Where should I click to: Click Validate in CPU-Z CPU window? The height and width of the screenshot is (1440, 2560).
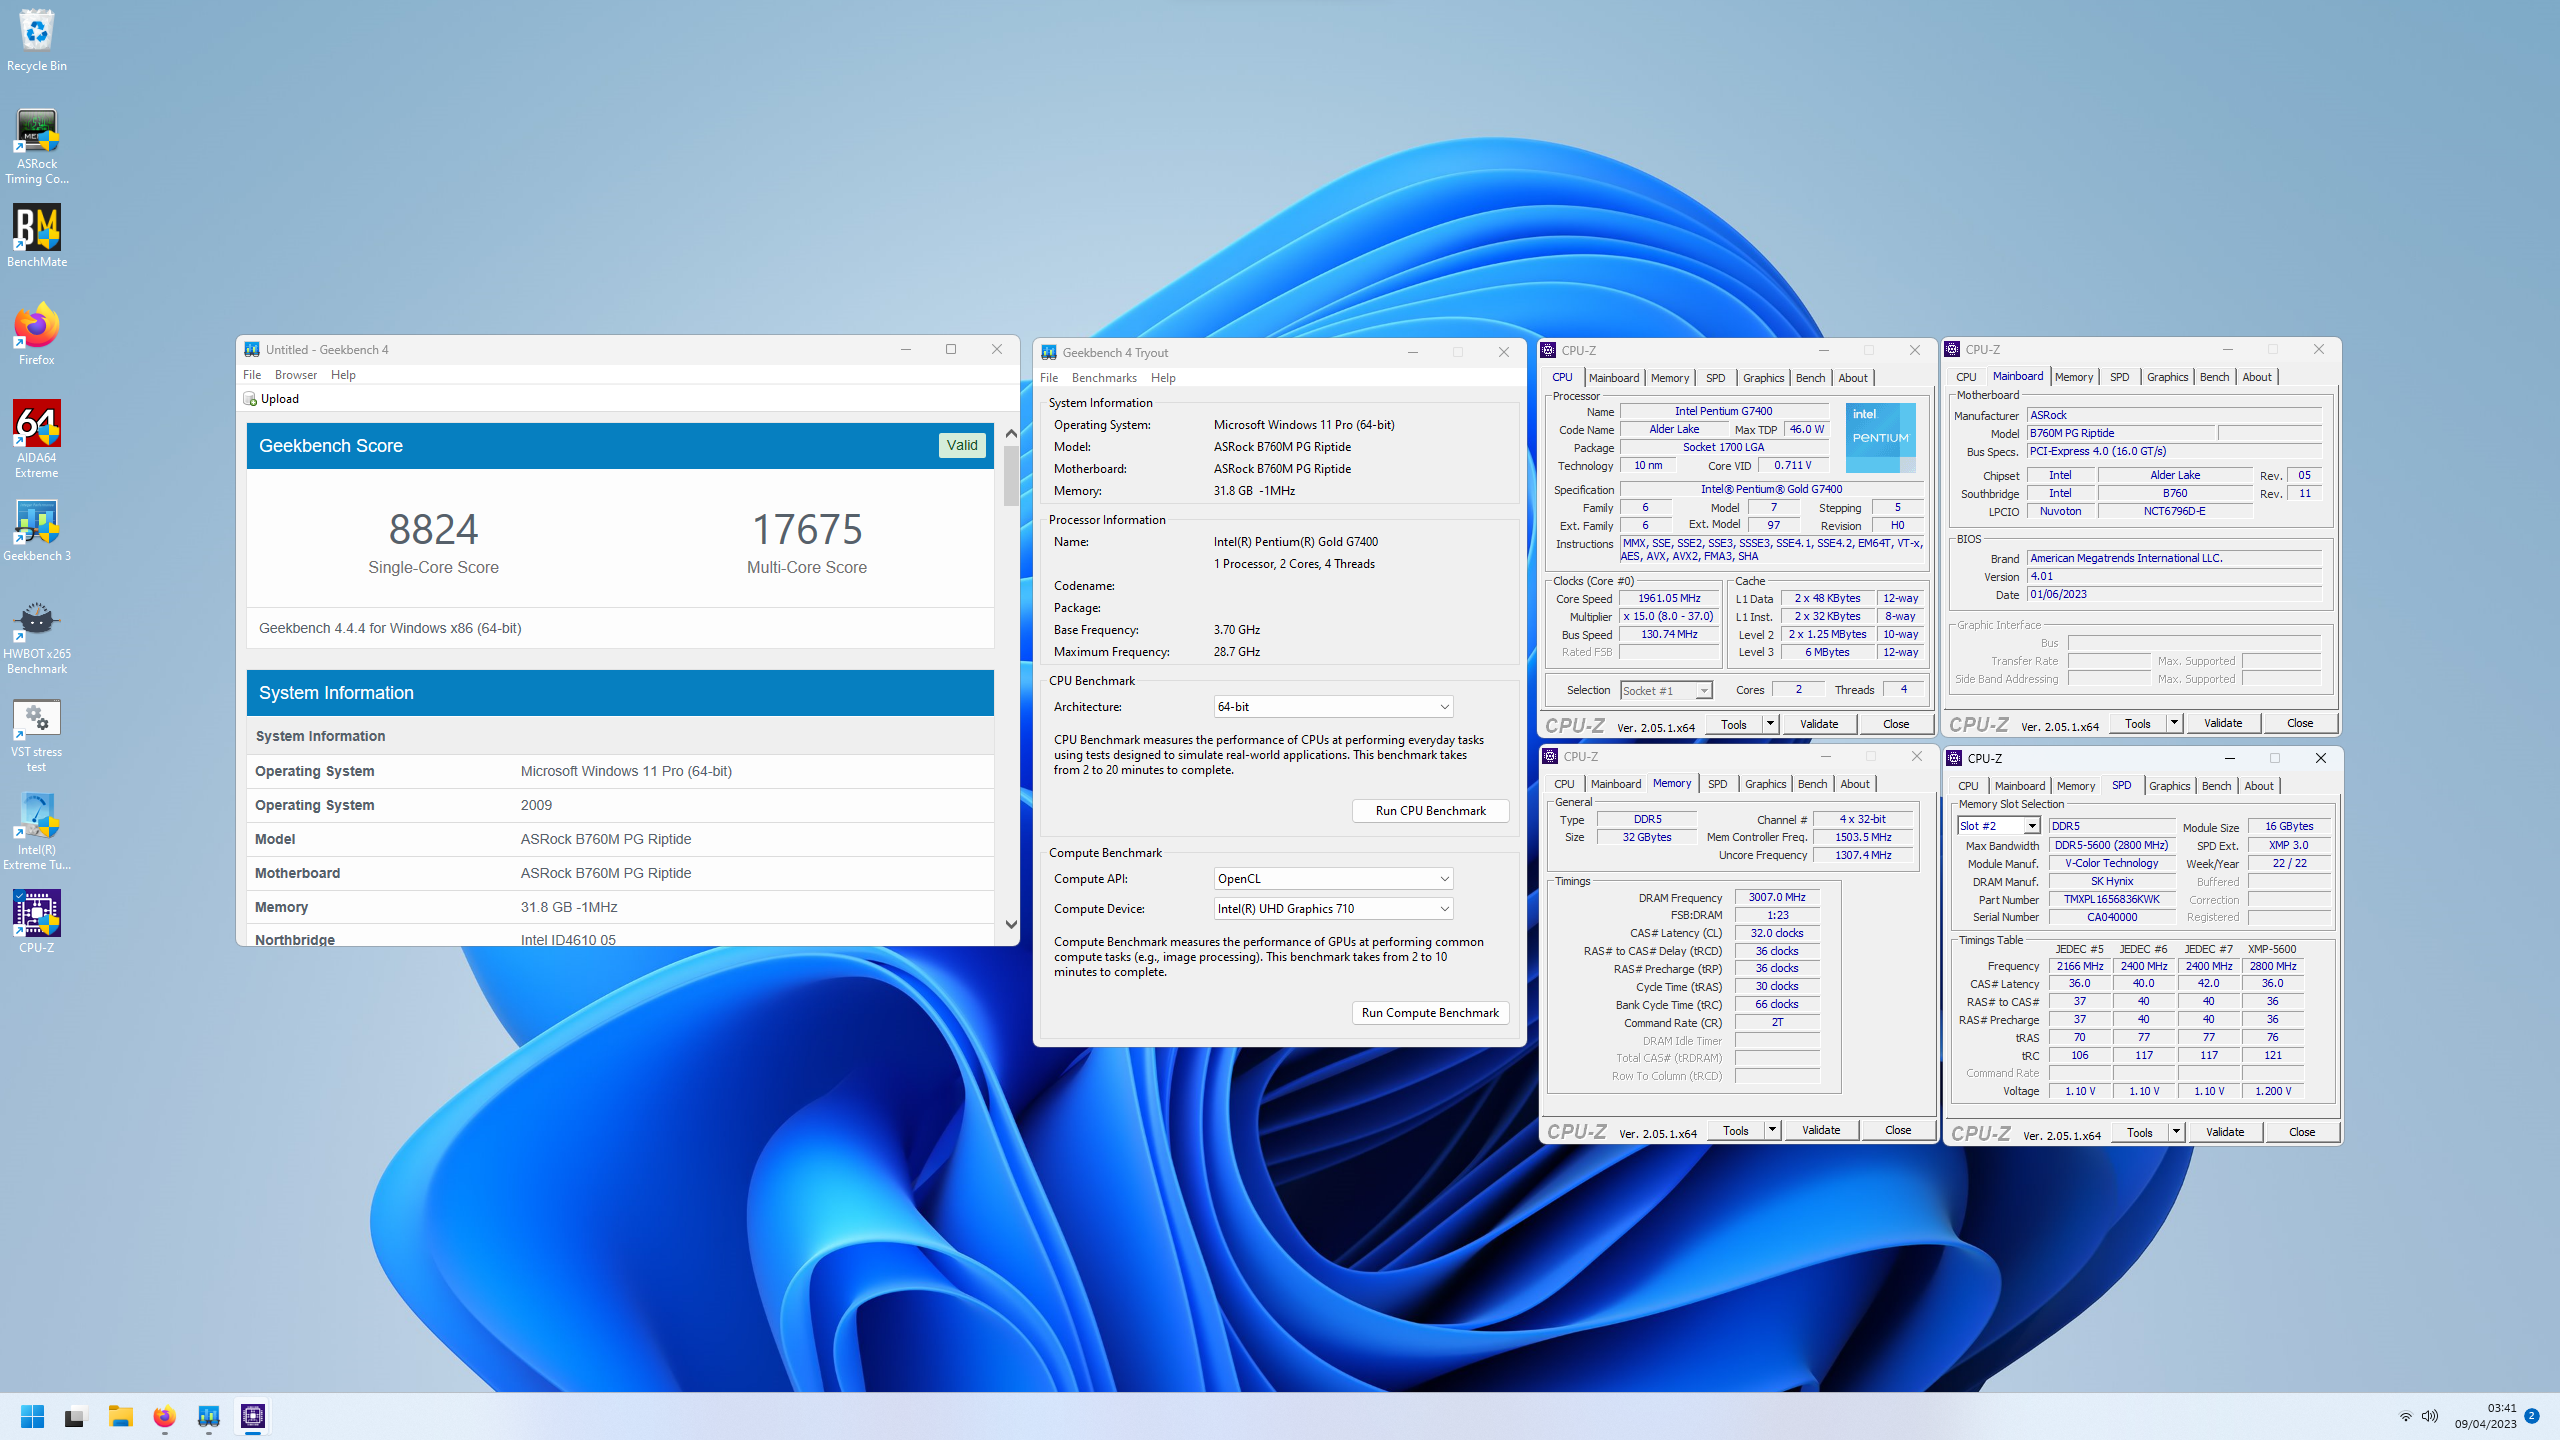(x=1819, y=724)
